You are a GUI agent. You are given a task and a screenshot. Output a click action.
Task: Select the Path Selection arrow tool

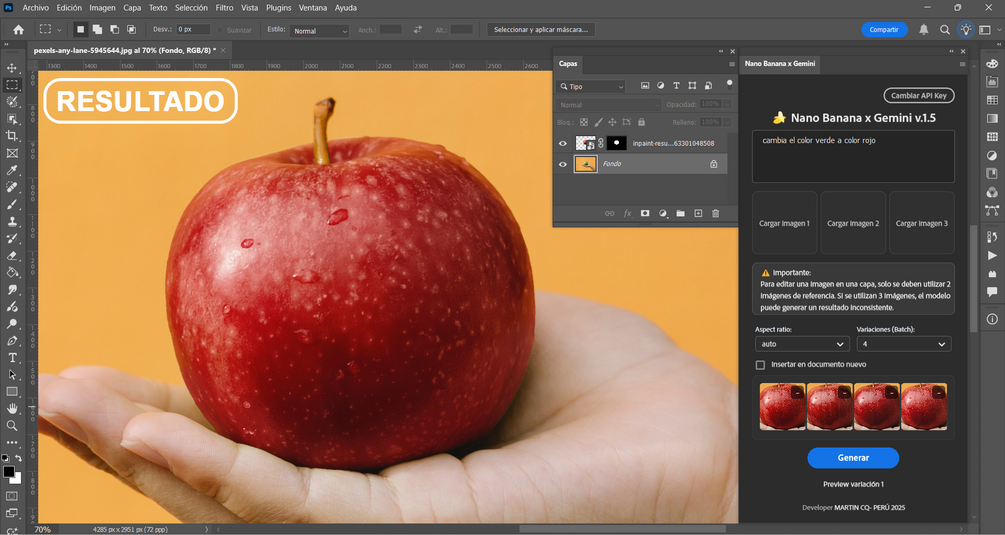pyautogui.click(x=12, y=375)
